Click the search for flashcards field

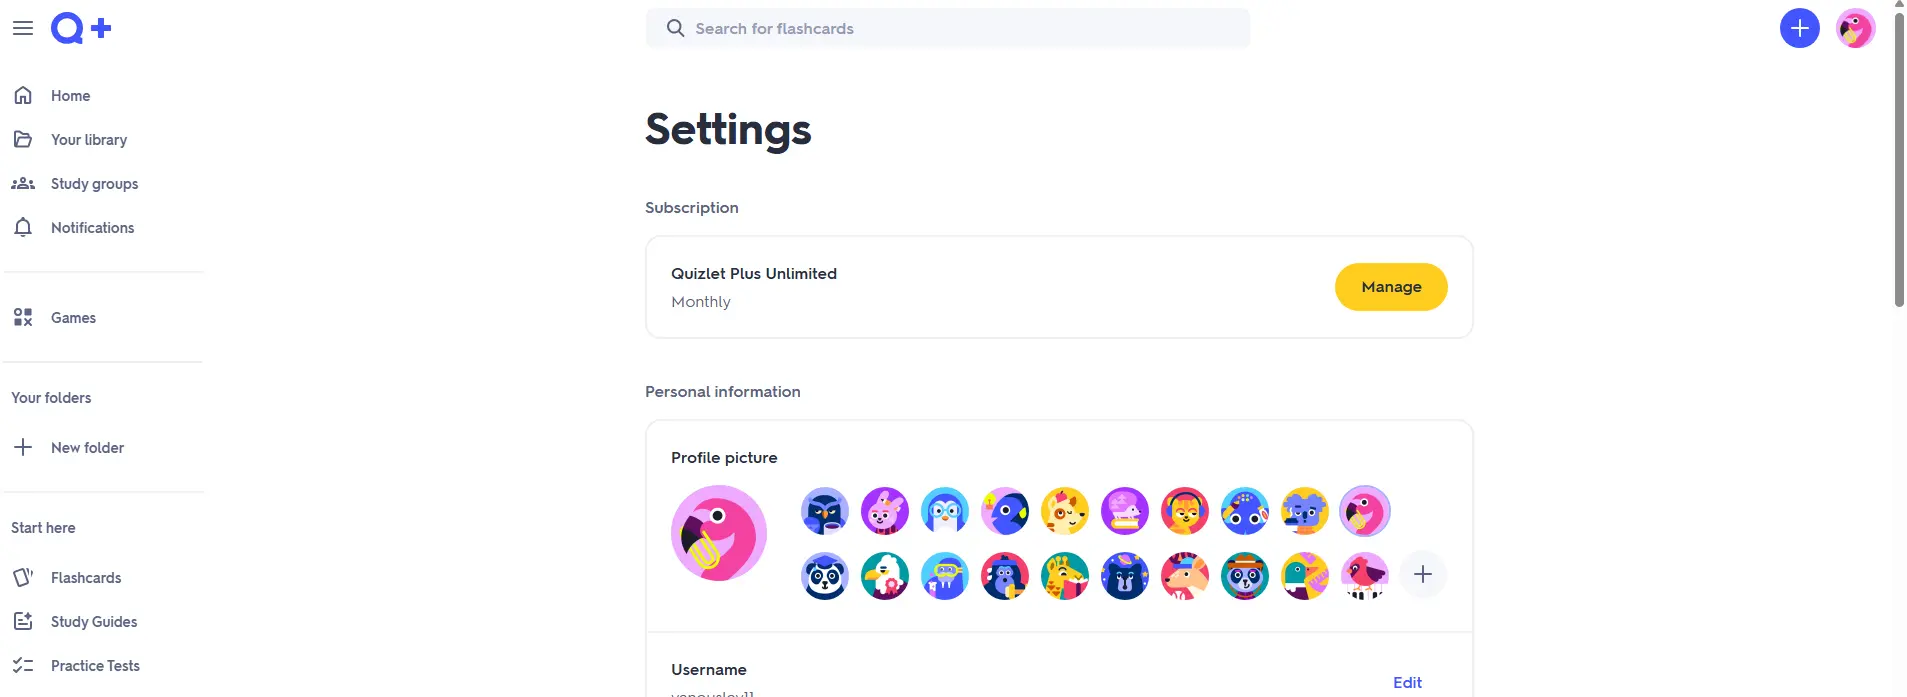pyautogui.click(x=947, y=28)
